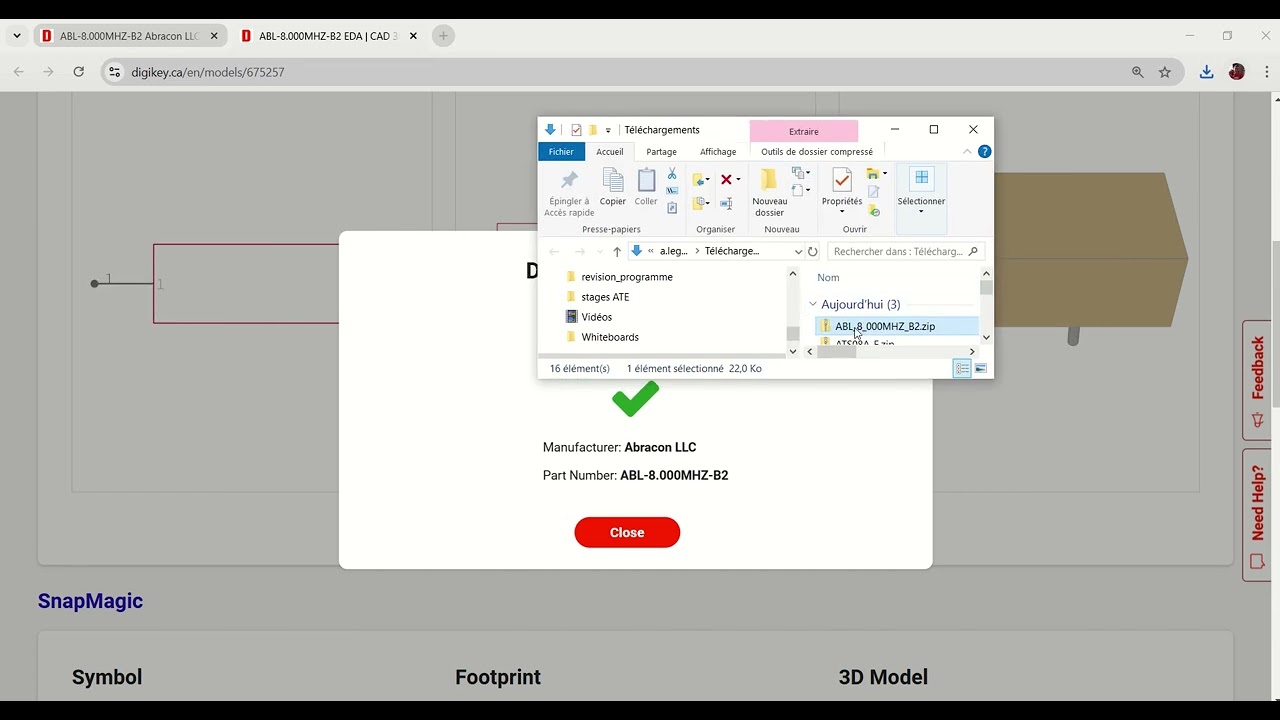This screenshot has width=1280, height=720.
Task: Click the Edit icon in the Ouvrir group
Action: pos(874,192)
